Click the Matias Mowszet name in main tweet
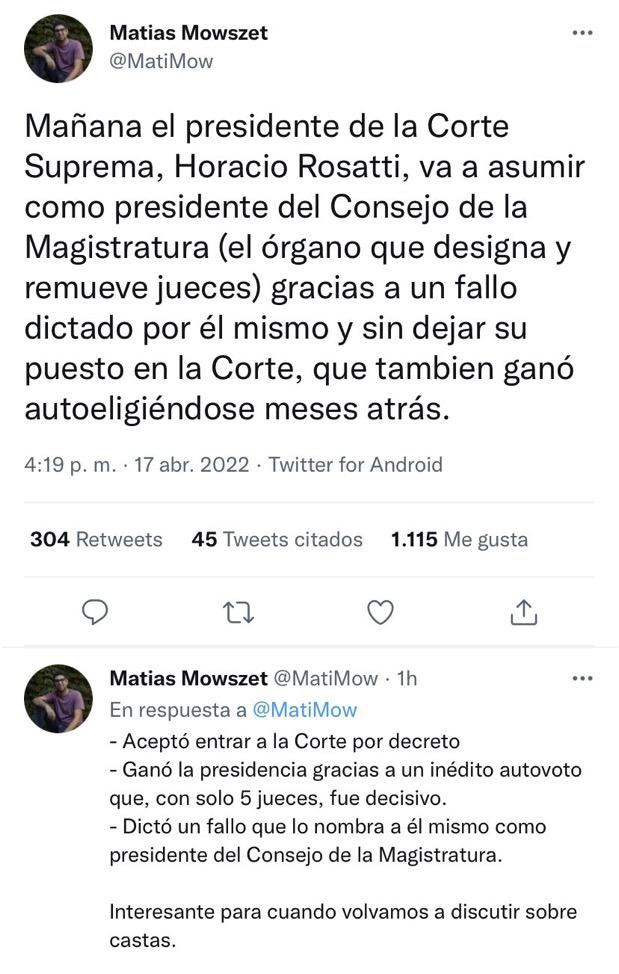The height and width of the screenshot is (974, 619). tap(188, 33)
